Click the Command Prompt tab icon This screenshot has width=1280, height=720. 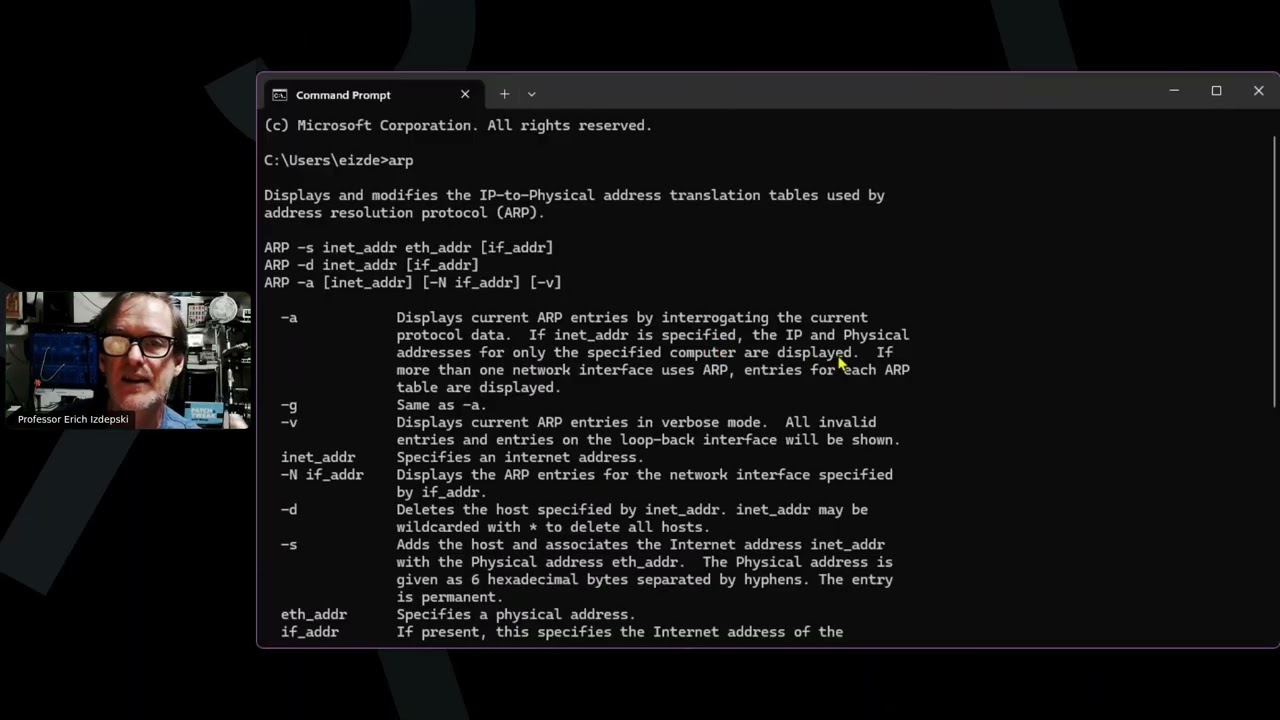click(x=279, y=95)
